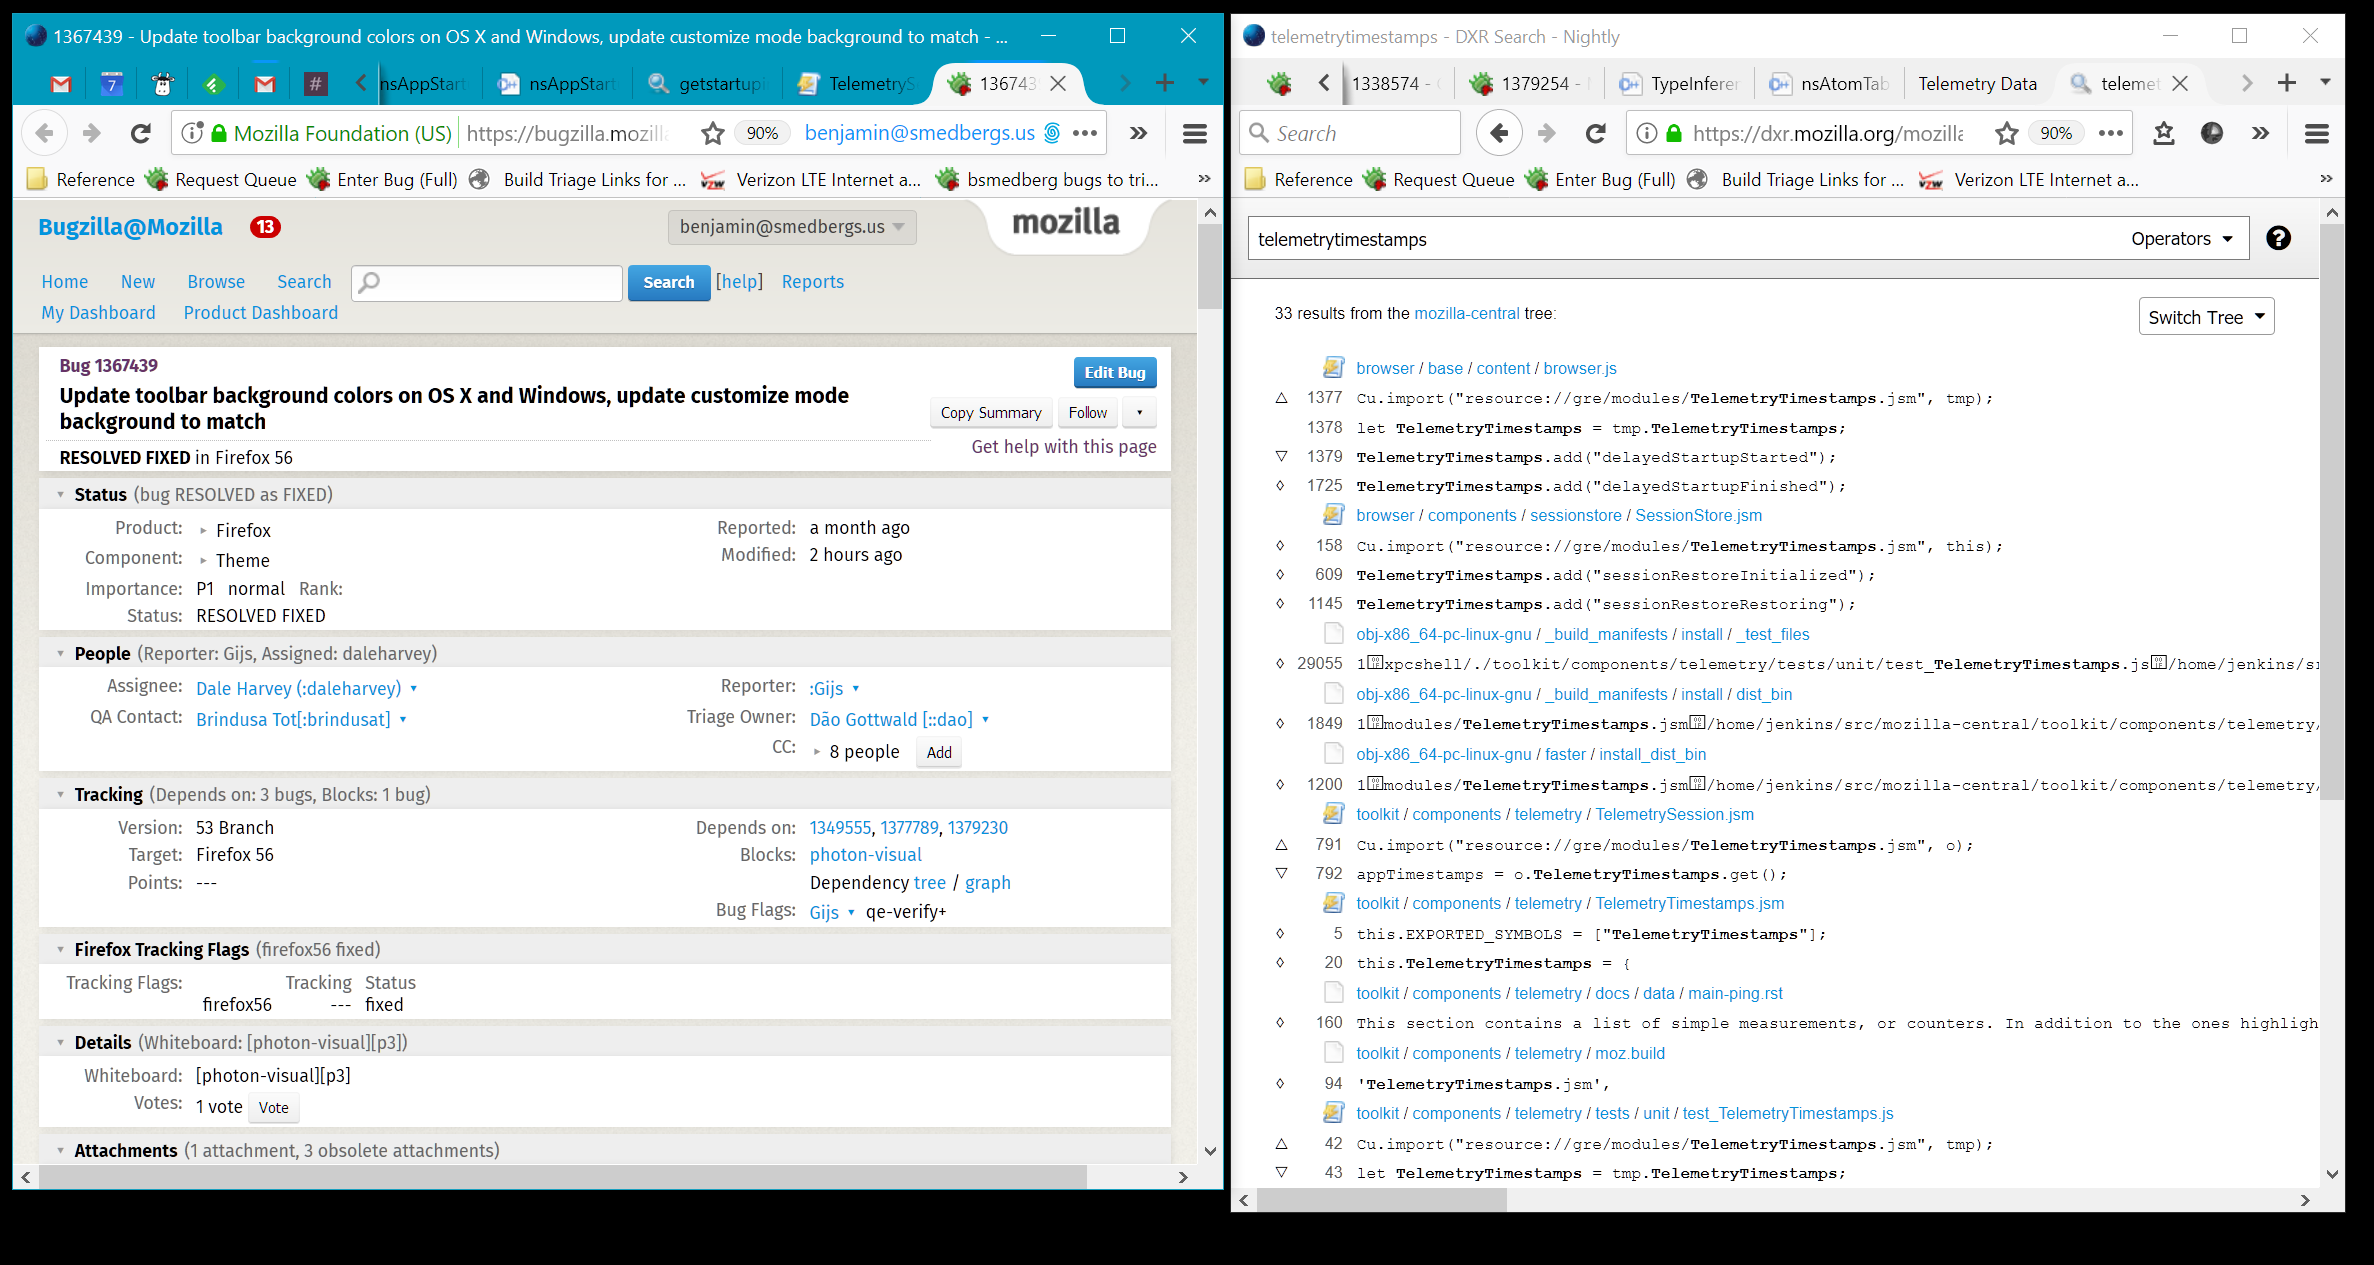Open a new tab in DXR window
This screenshot has width=2374, height=1265.
[2286, 84]
